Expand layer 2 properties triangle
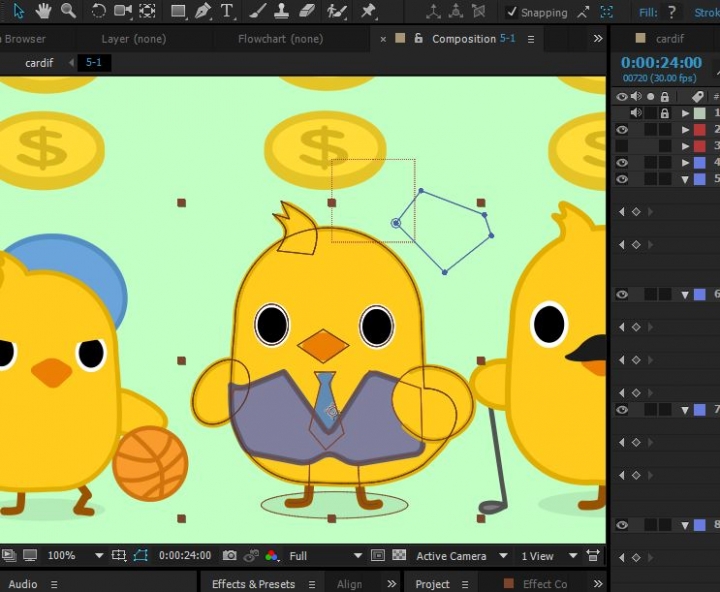Viewport: 720px width, 592px height. point(686,130)
